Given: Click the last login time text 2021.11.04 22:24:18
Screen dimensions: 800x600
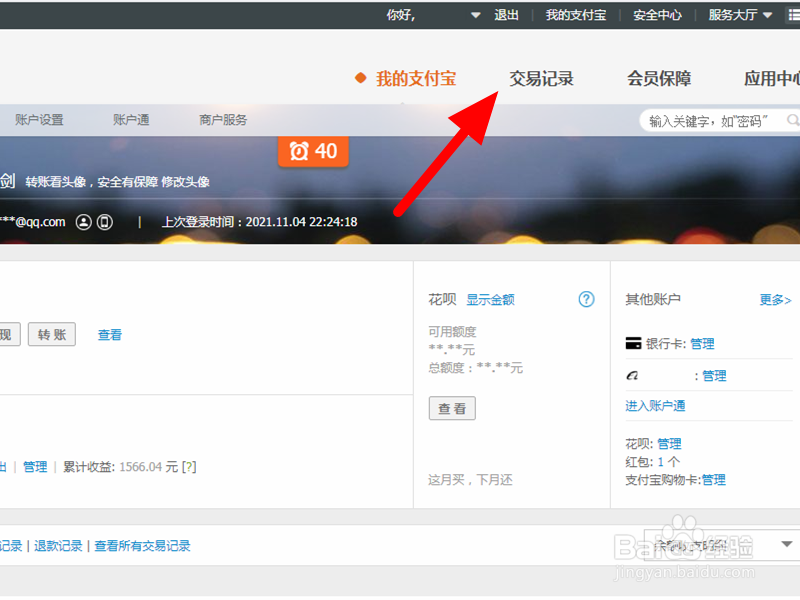Looking at the screenshot, I should pyautogui.click(x=302, y=222).
